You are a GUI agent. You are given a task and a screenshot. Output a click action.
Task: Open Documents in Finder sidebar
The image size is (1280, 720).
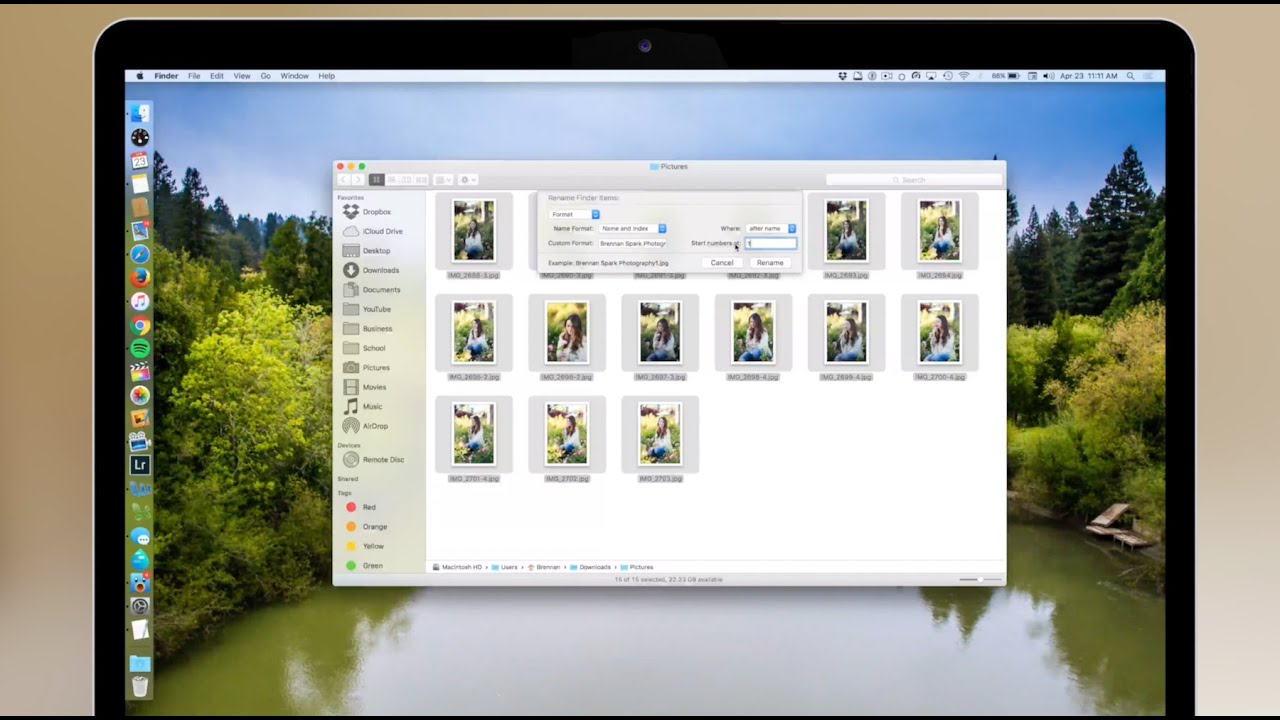[x=372, y=290]
